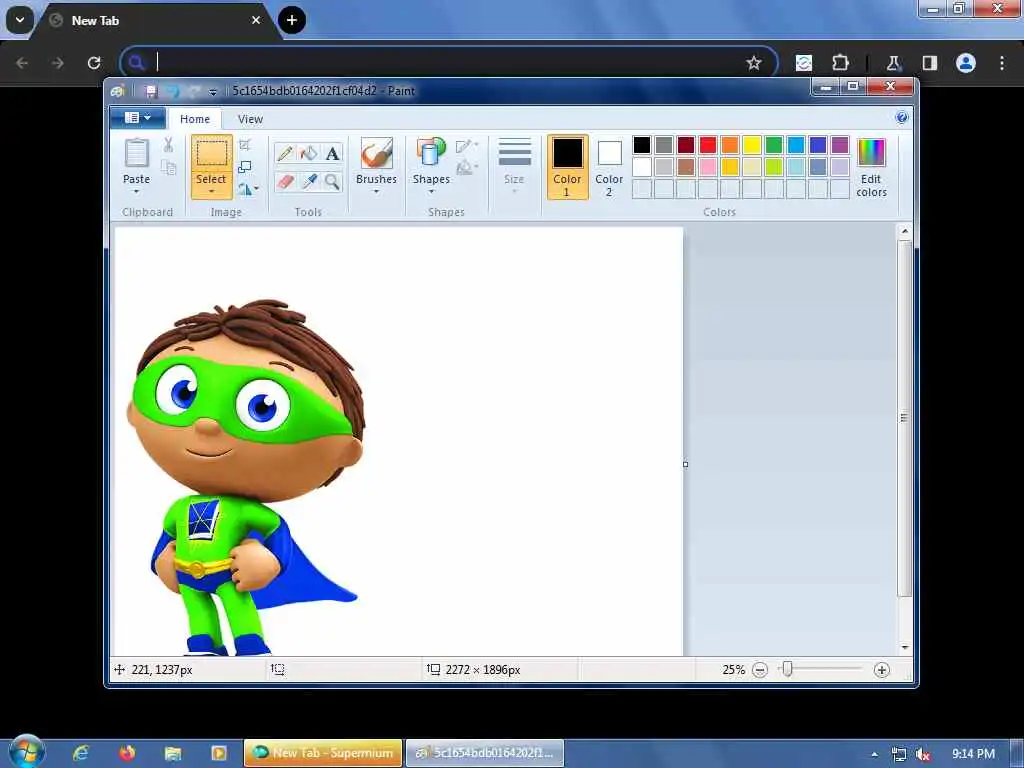Screen dimensions: 1024x768
Task: Click the Brushes tool icon
Action: tap(376, 153)
